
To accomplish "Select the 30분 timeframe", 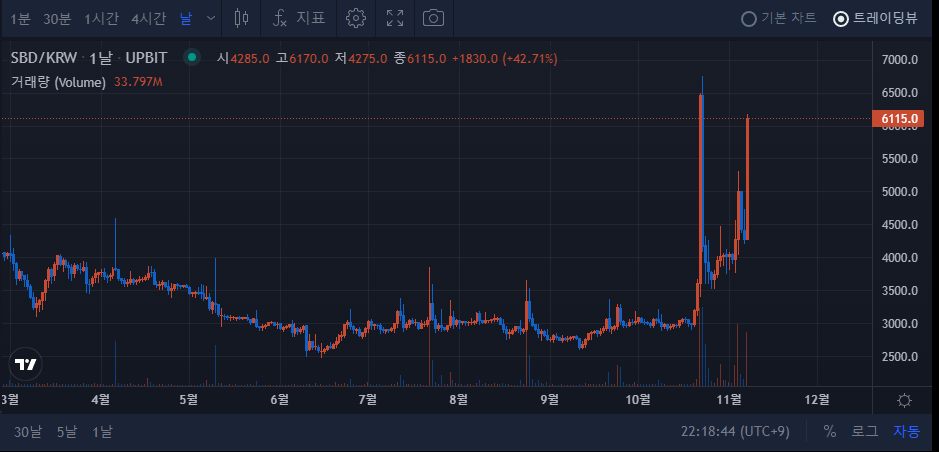I will pyautogui.click(x=57, y=19).
